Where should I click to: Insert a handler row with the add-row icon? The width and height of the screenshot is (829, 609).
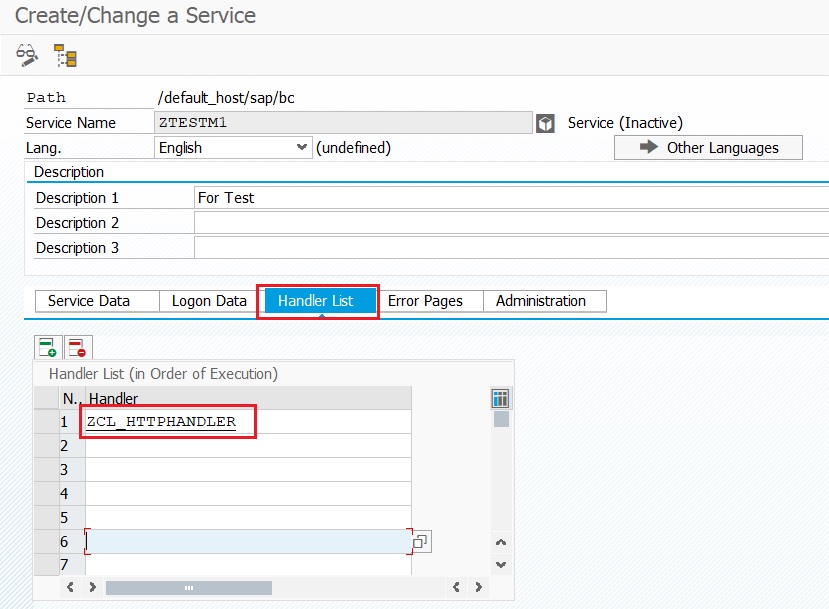point(47,347)
